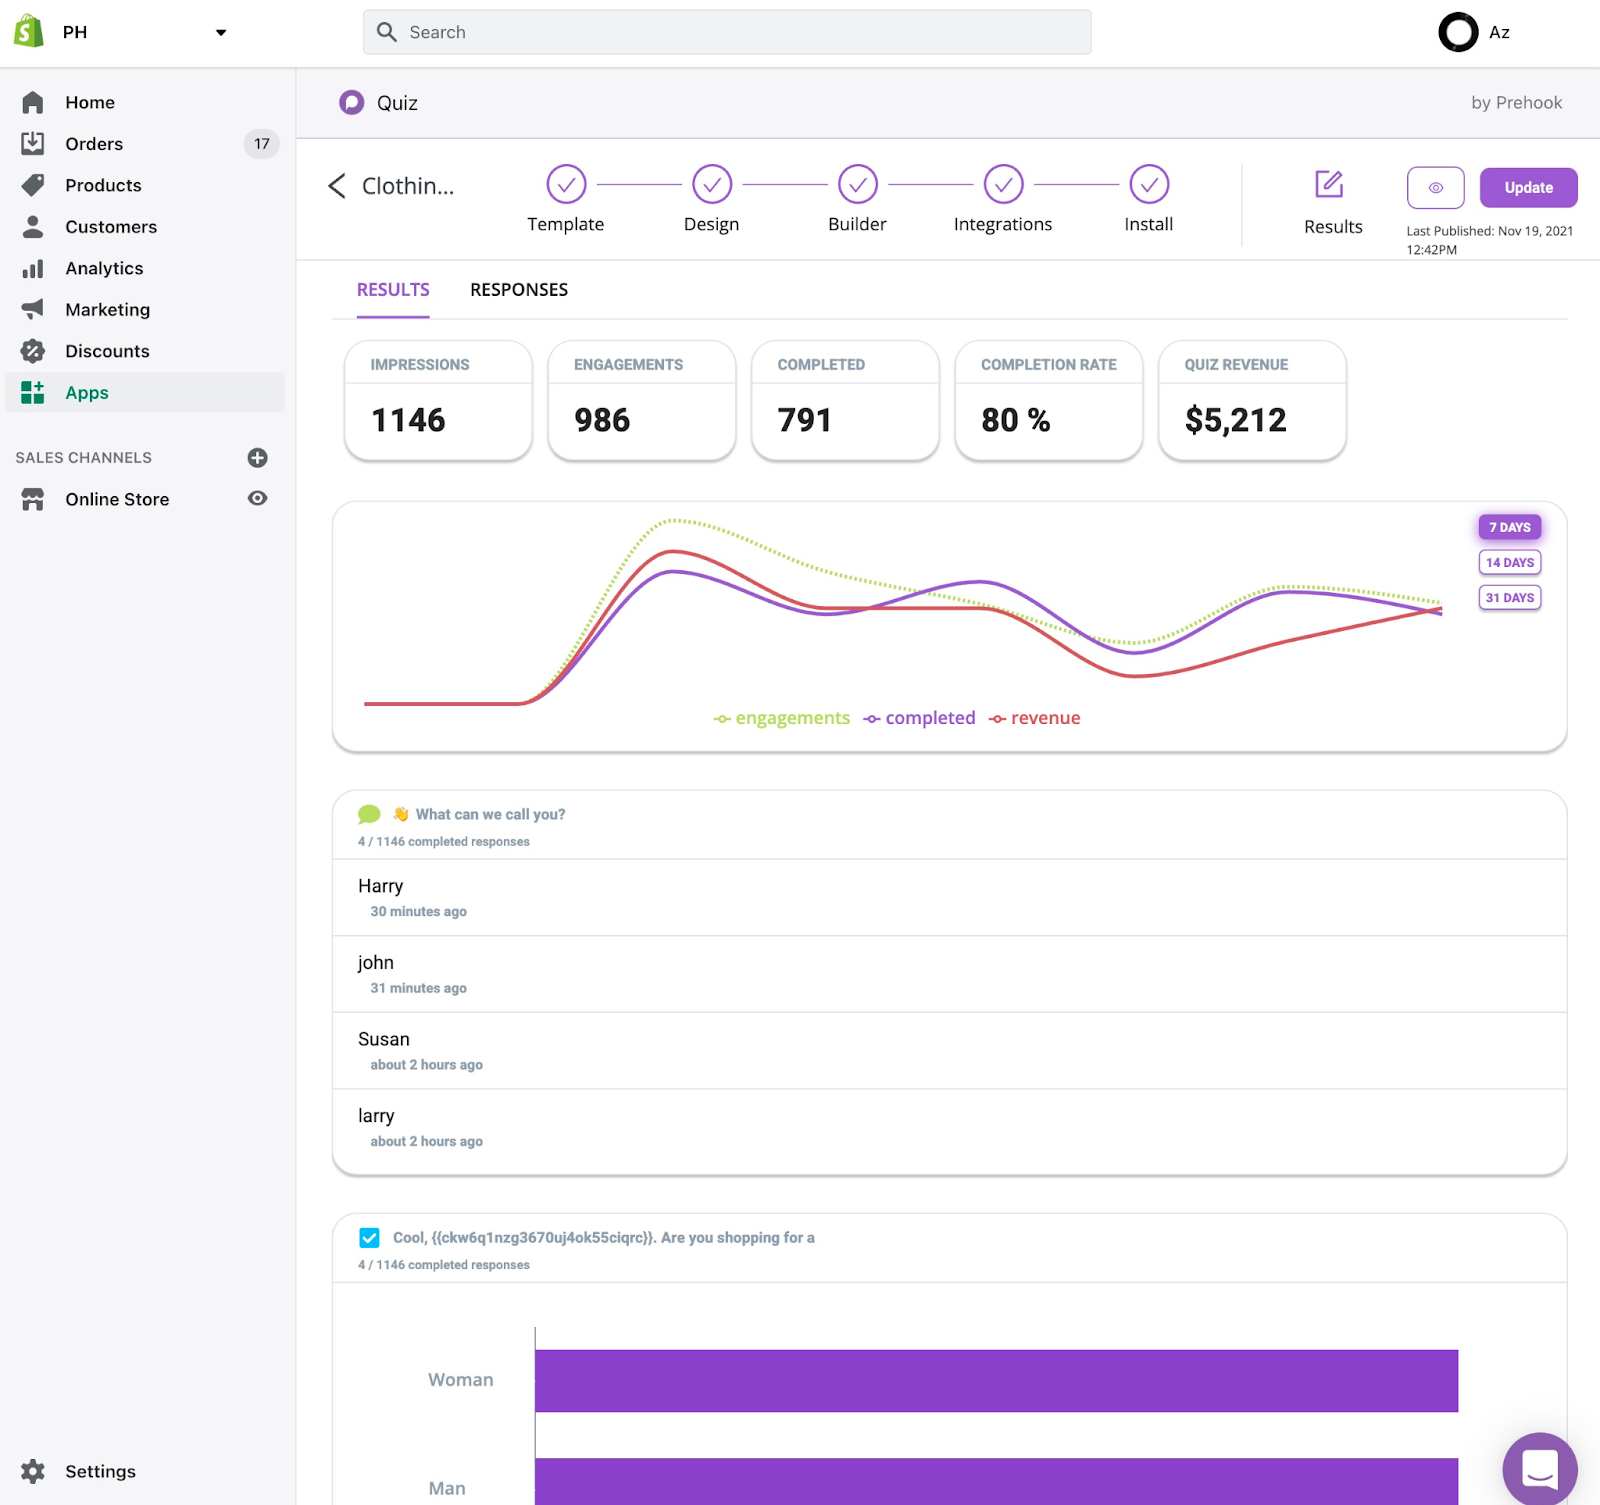1600x1505 pixels.
Task: Switch to the RESPONSES tab
Action: pyautogui.click(x=519, y=290)
